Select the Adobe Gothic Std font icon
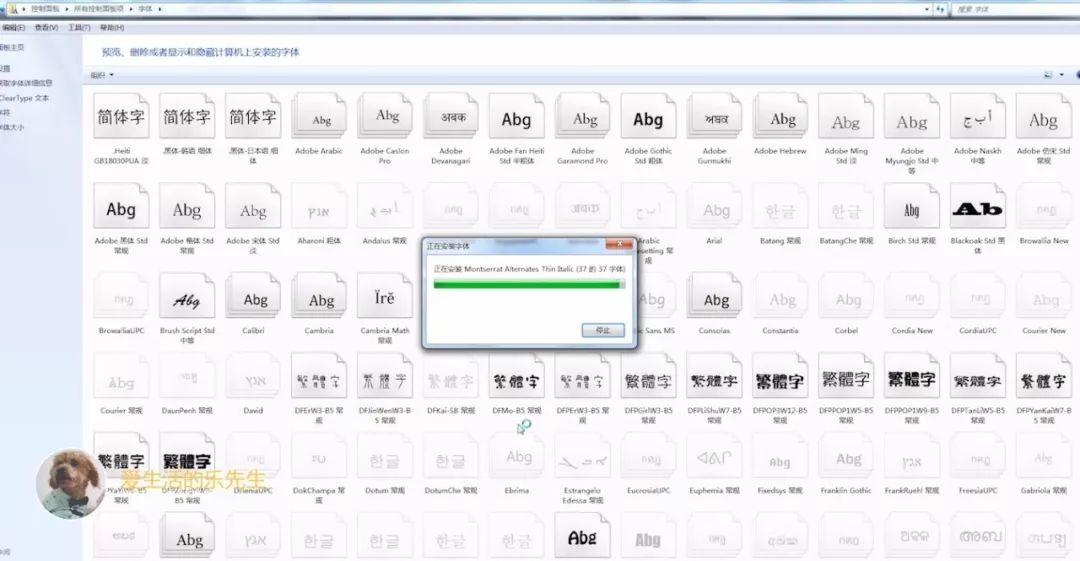The width and height of the screenshot is (1080, 561). click(x=648, y=118)
